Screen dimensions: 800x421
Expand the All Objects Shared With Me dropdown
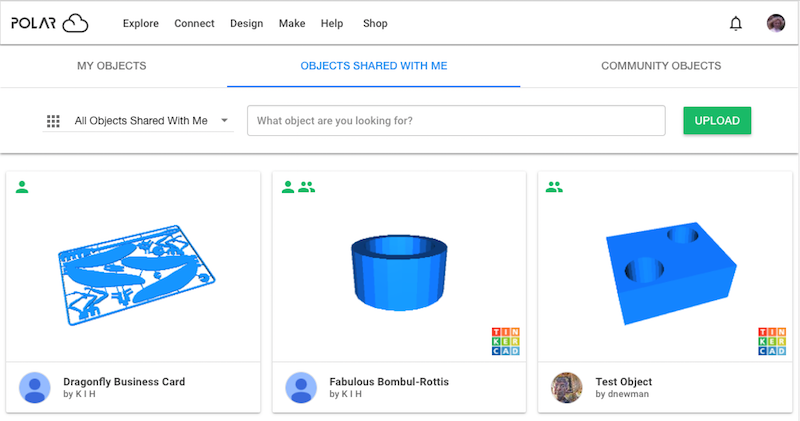pyautogui.click(x=138, y=121)
